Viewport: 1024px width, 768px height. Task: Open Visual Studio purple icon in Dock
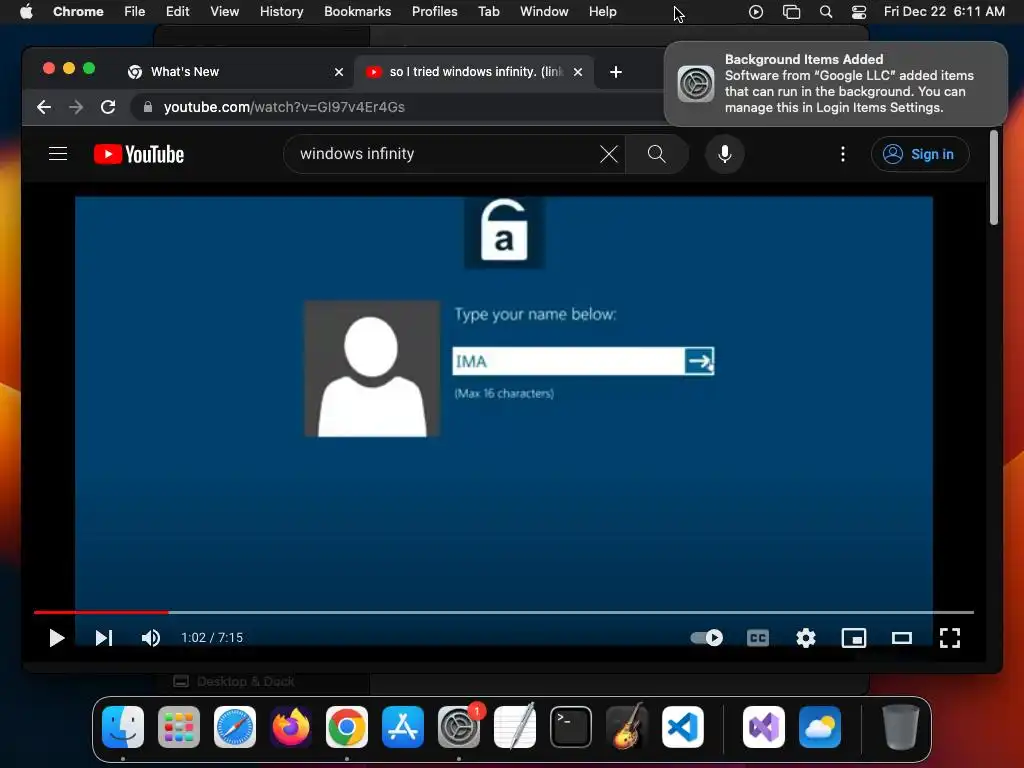(764, 727)
